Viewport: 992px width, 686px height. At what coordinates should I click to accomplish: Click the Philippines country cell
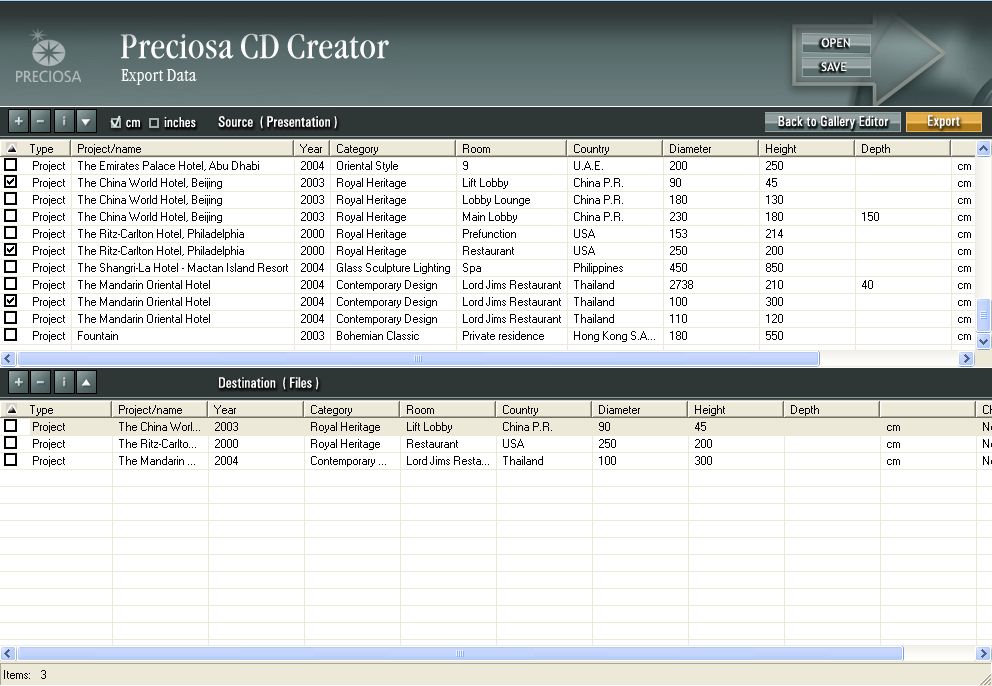tap(615, 268)
